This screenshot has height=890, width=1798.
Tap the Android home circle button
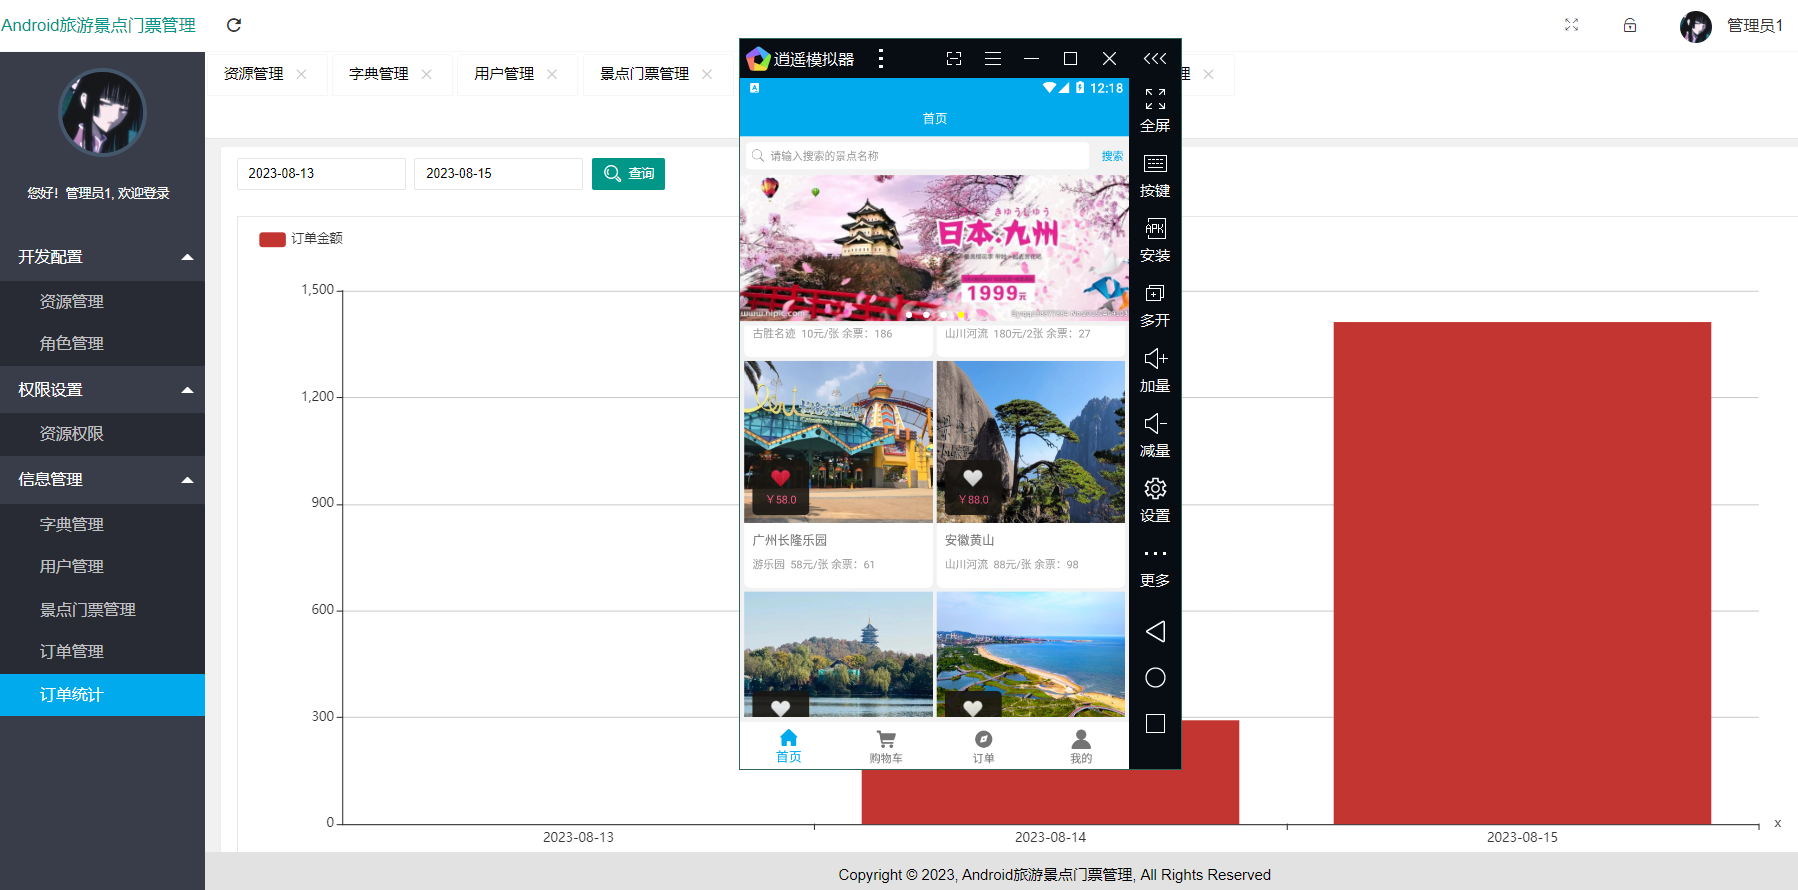coord(1155,678)
